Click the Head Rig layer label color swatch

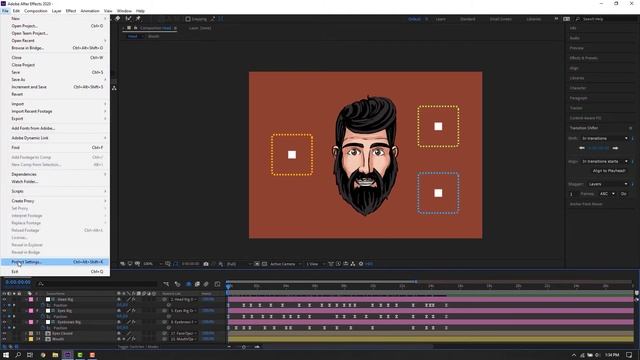tap(31, 299)
